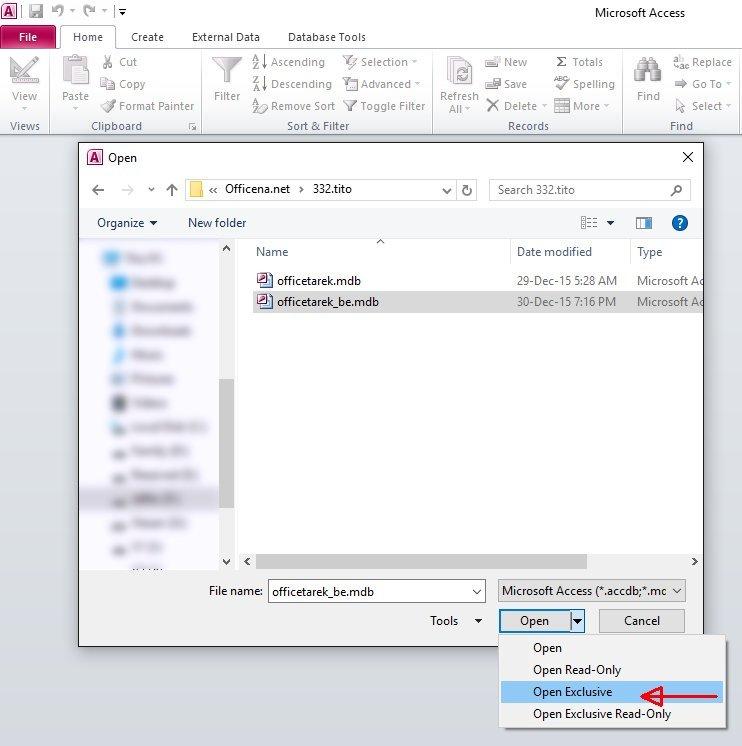Screen dimensions: 742x746
Task: Click the Totals sigma icon
Action: pos(562,62)
